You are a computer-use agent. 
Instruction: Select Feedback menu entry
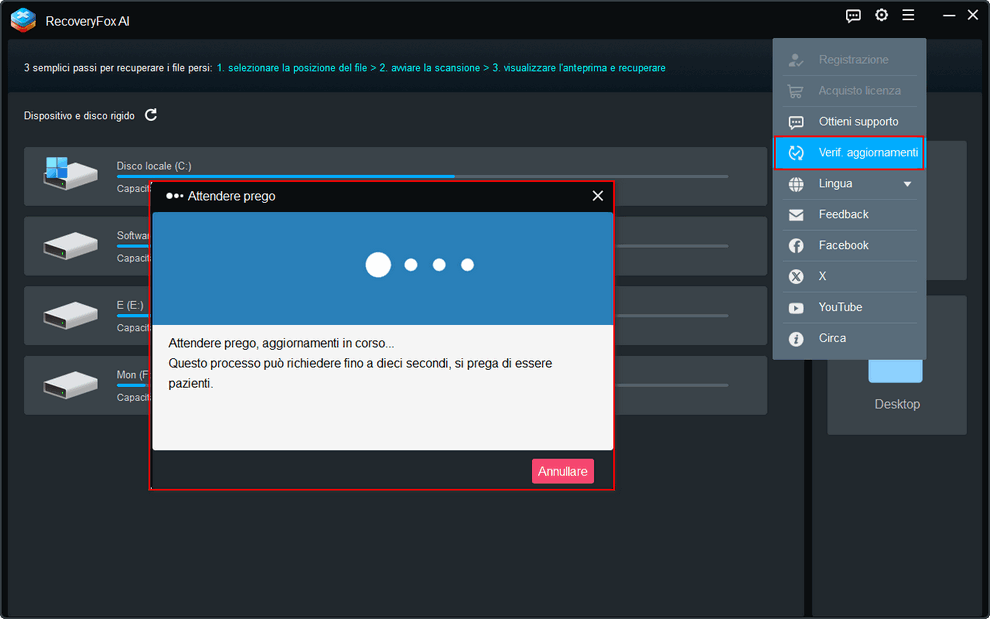(850, 214)
